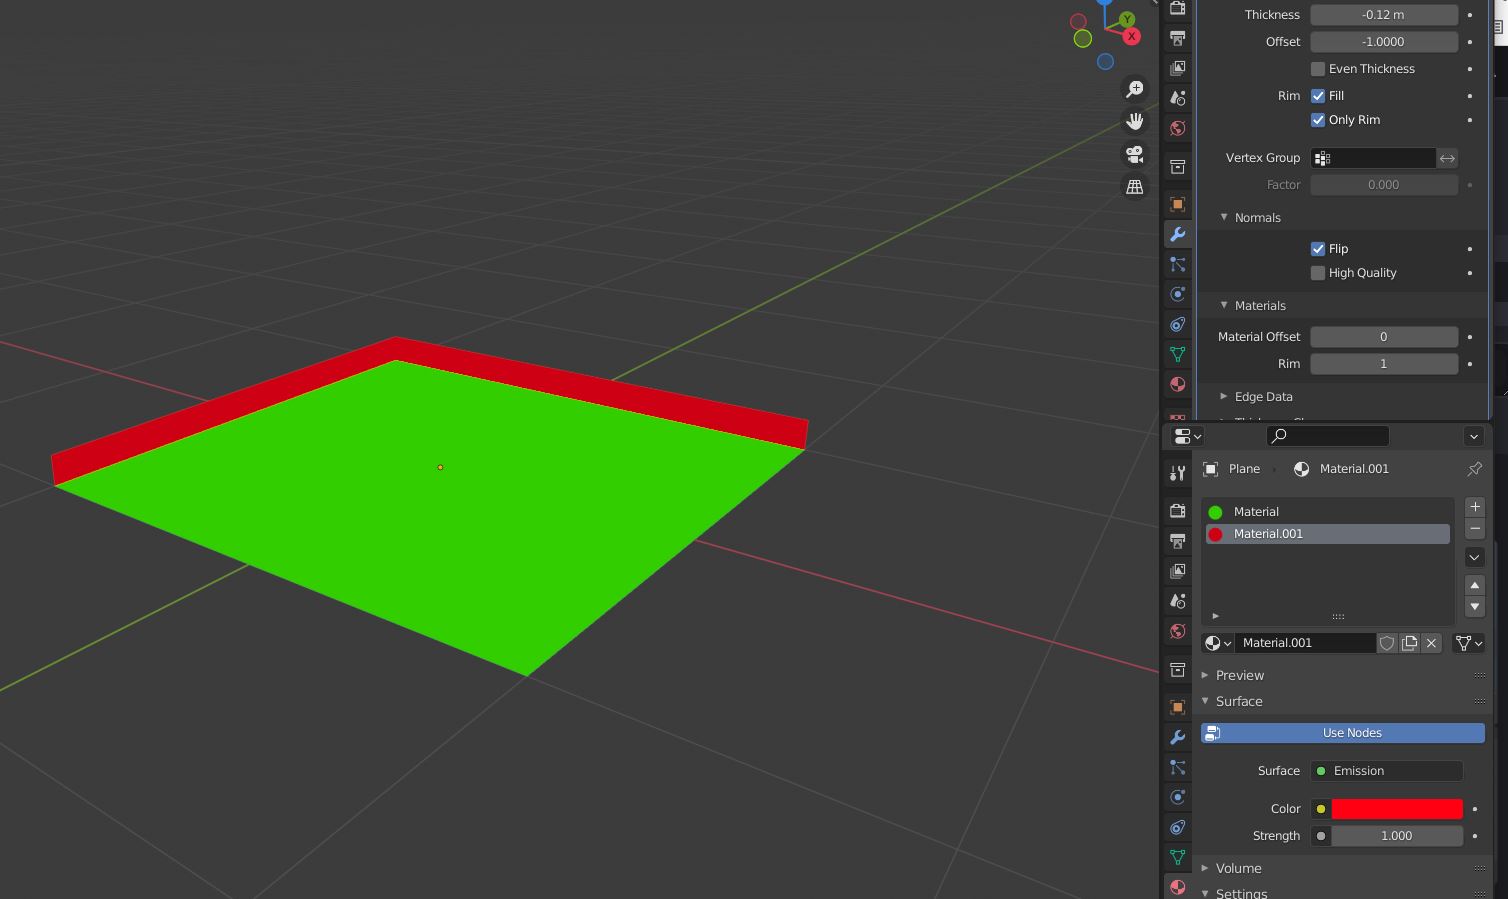Add a material slot with plus button
Viewport: 1508px width, 899px height.
point(1474,507)
